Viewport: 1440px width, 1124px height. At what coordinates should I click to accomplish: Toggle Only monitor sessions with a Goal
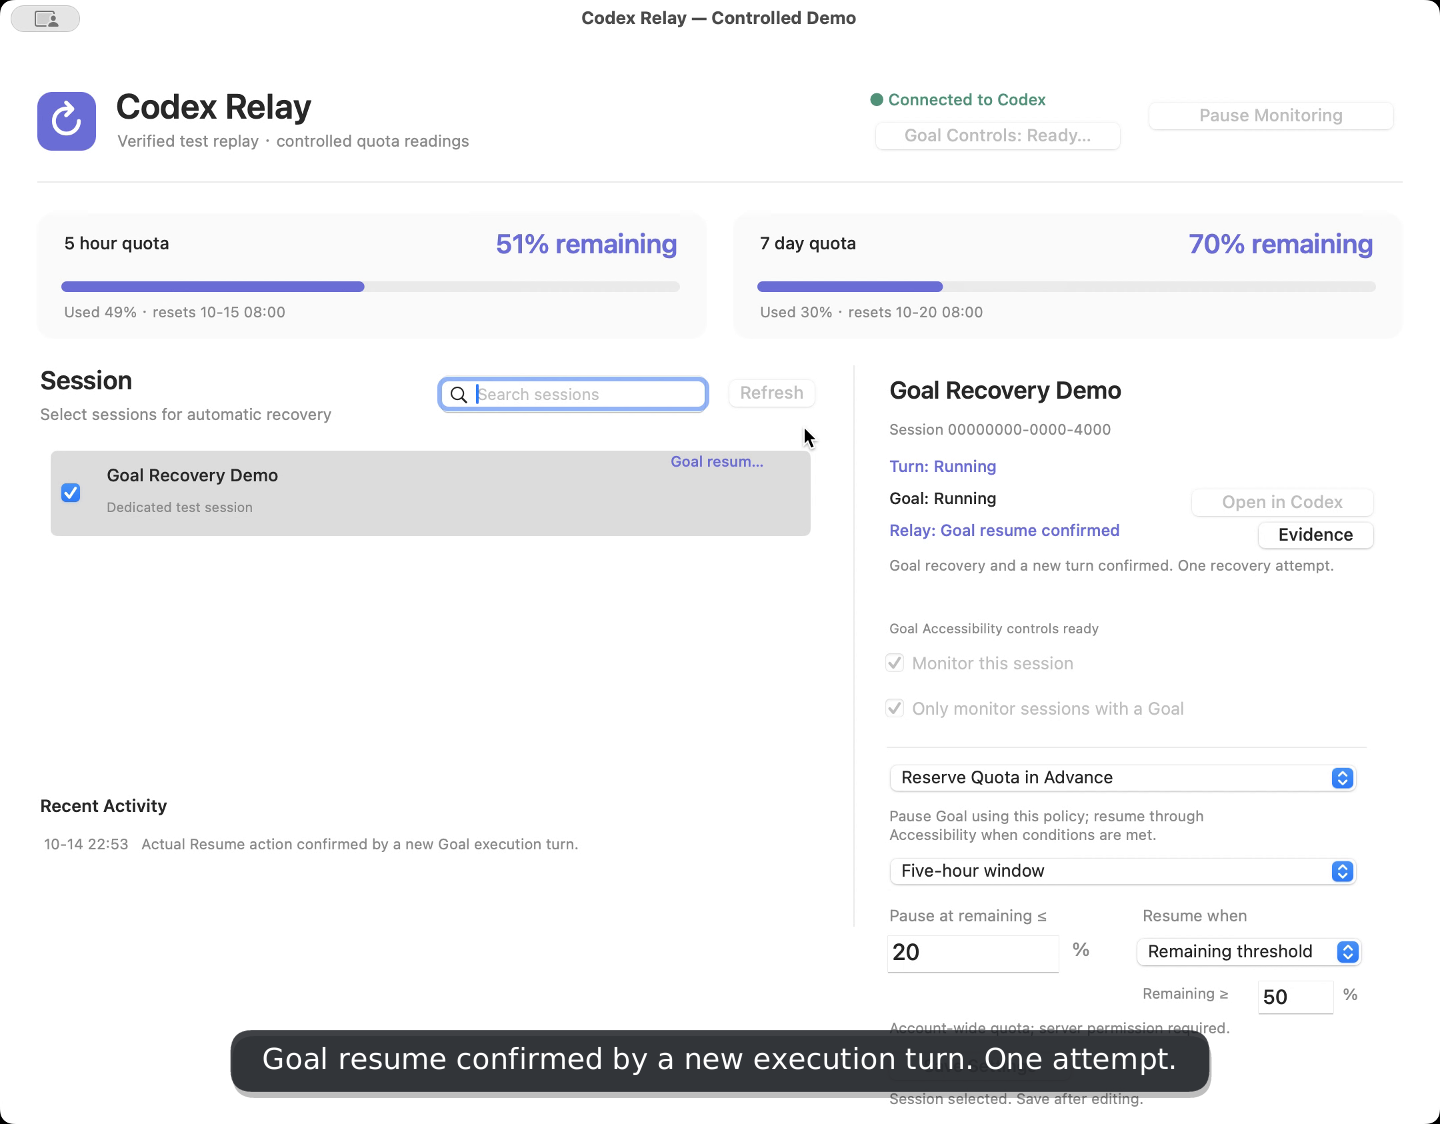(895, 708)
